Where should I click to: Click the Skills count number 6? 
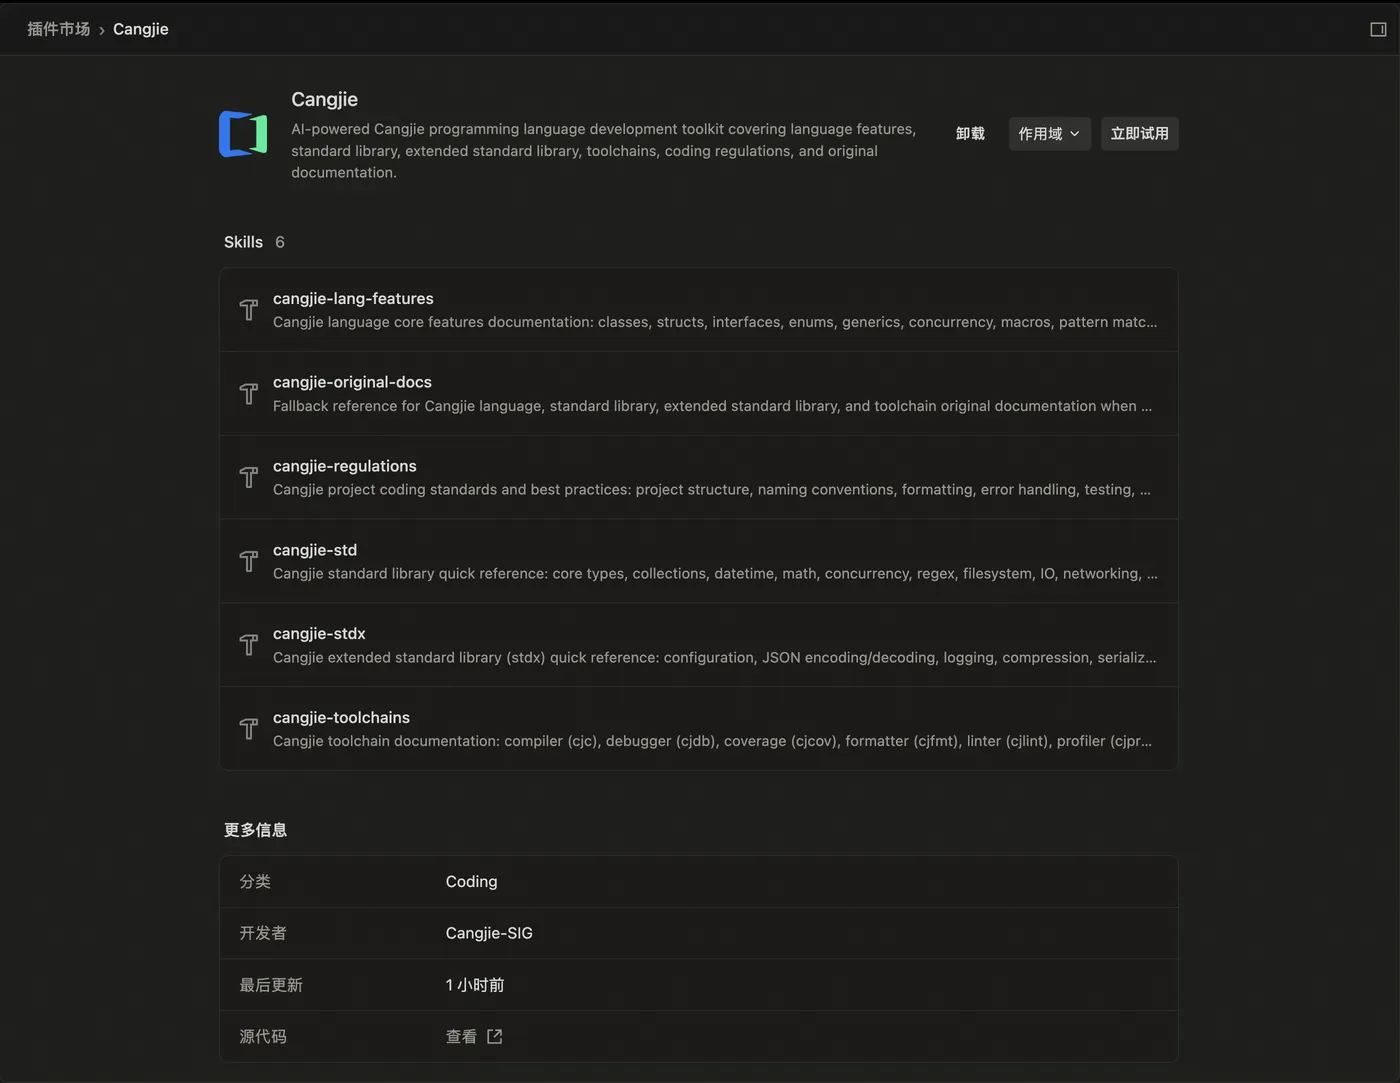click(x=280, y=242)
